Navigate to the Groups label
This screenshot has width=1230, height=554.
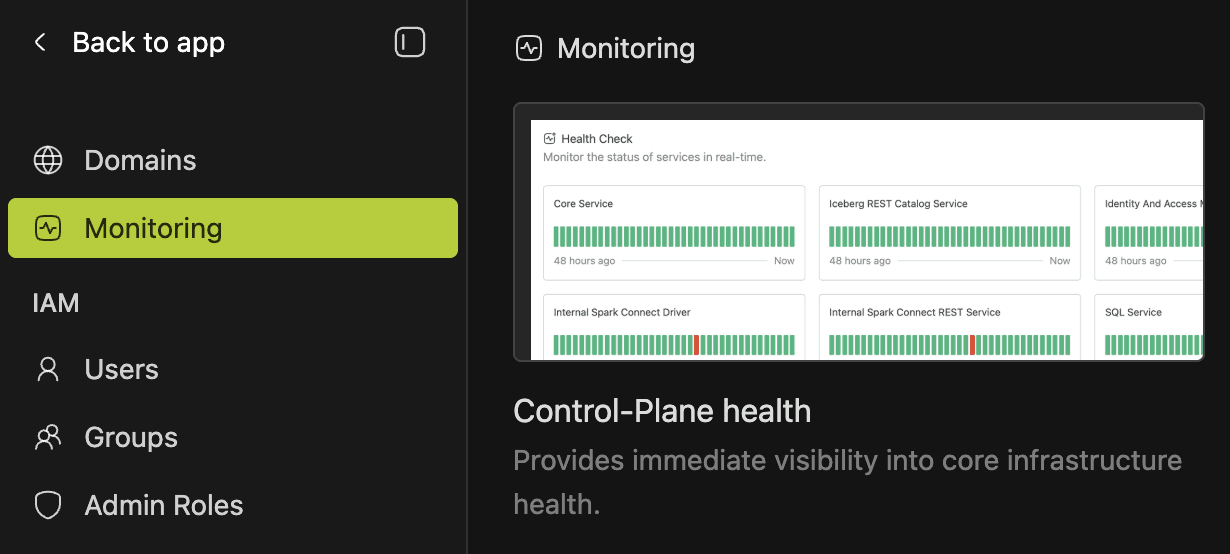click(x=131, y=437)
